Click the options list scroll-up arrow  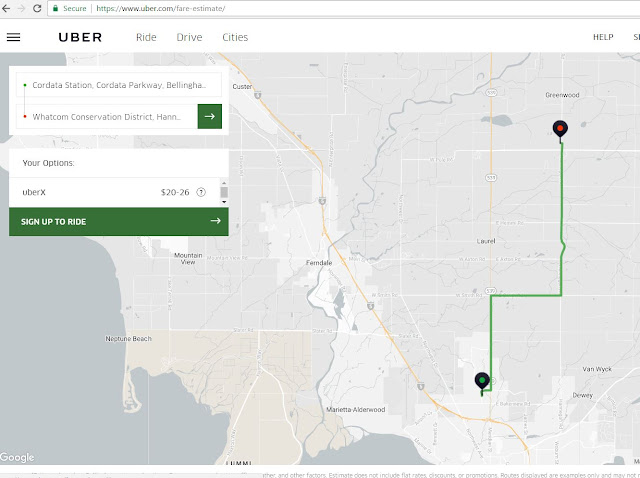click(224, 183)
